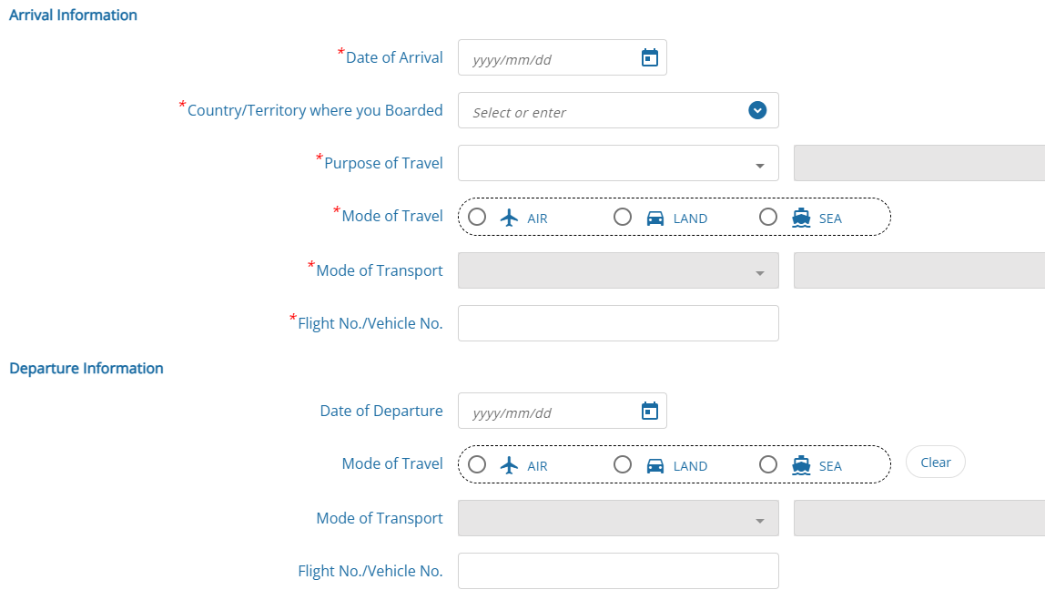The width and height of the screenshot is (1045, 600).
Task: Open the Date of Departure calendar icon
Action: click(x=649, y=411)
